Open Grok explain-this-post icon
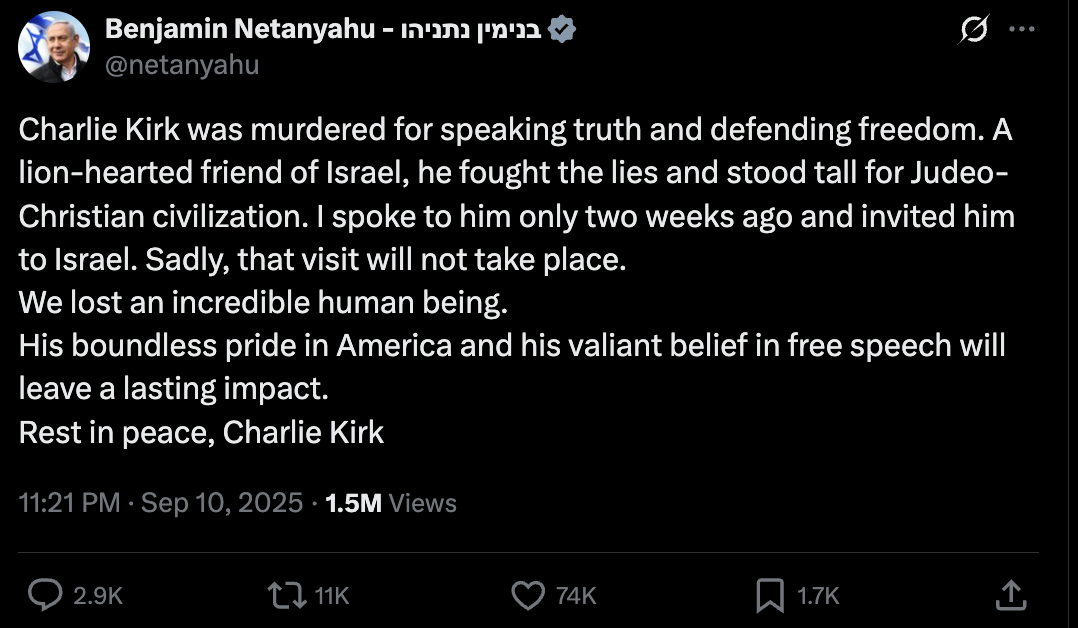This screenshot has height=628, width=1078. [973, 31]
